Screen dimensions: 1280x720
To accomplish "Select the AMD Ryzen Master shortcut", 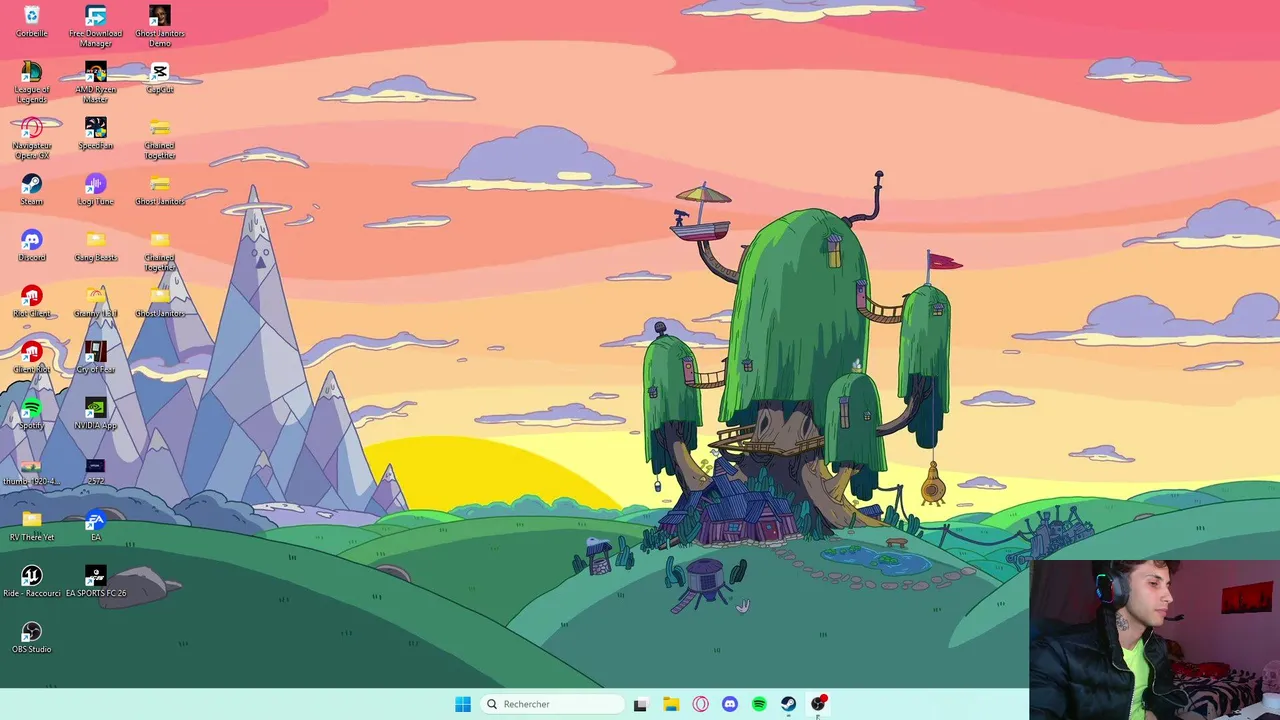I will coord(96,82).
